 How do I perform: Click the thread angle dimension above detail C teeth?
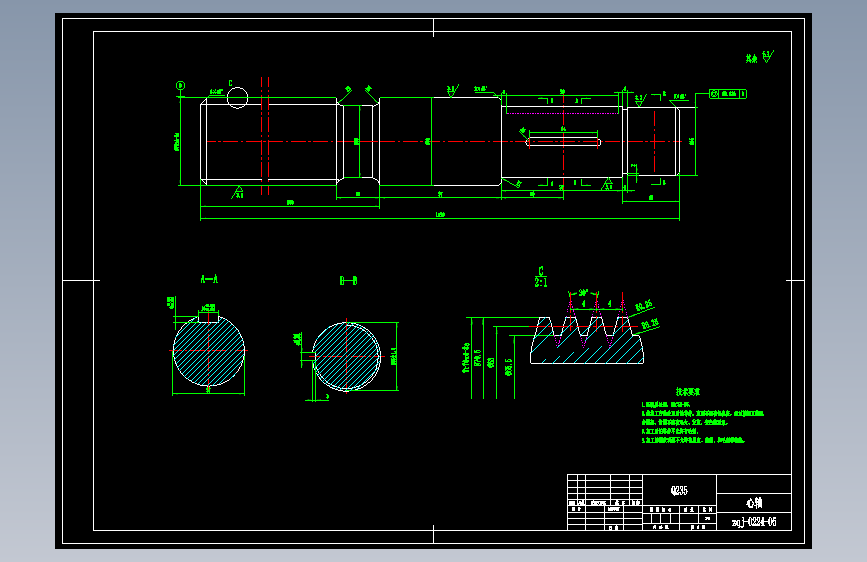(583, 293)
